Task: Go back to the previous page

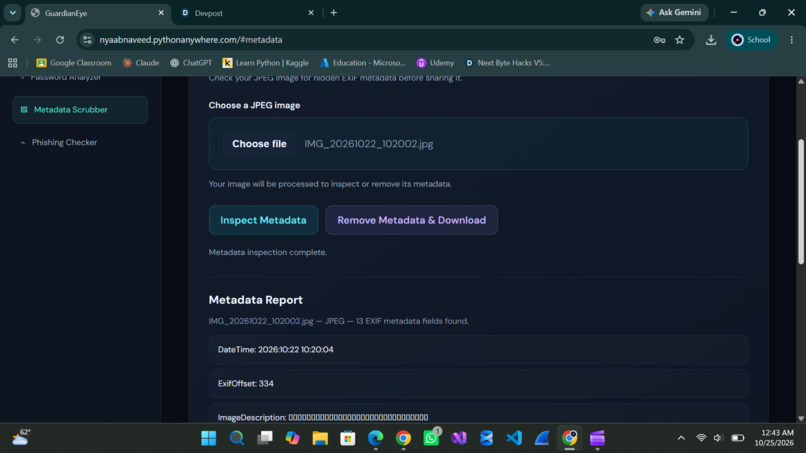Action: [15, 40]
